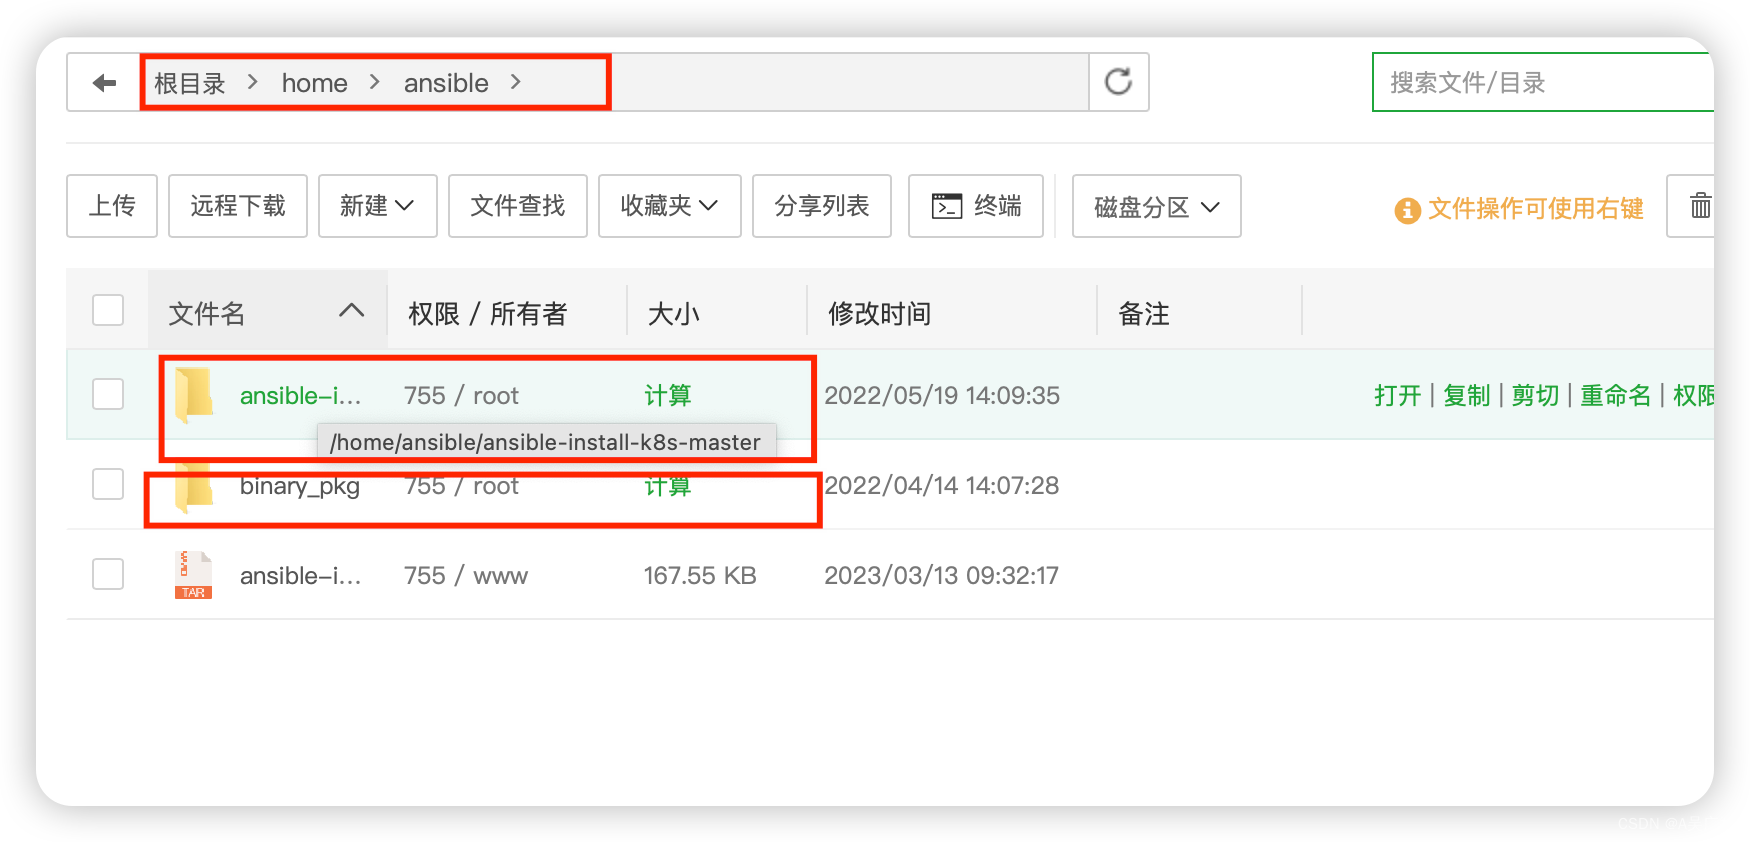Click the ansible-i... tar file name

301,575
